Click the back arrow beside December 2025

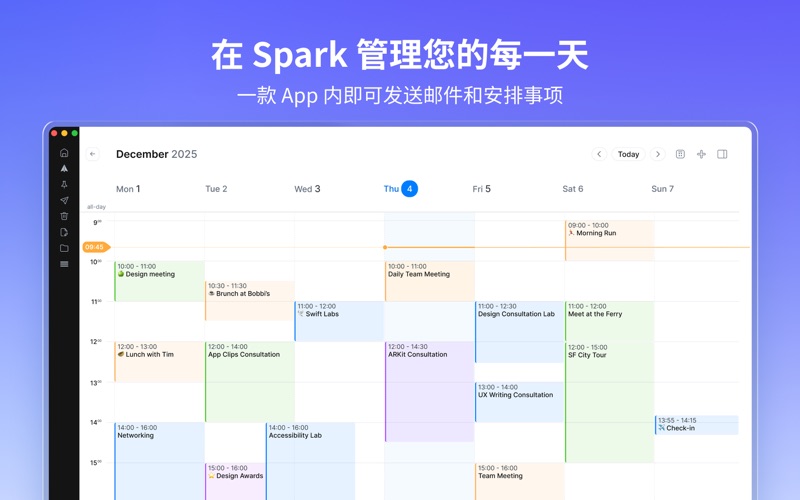[x=92, y=154]
